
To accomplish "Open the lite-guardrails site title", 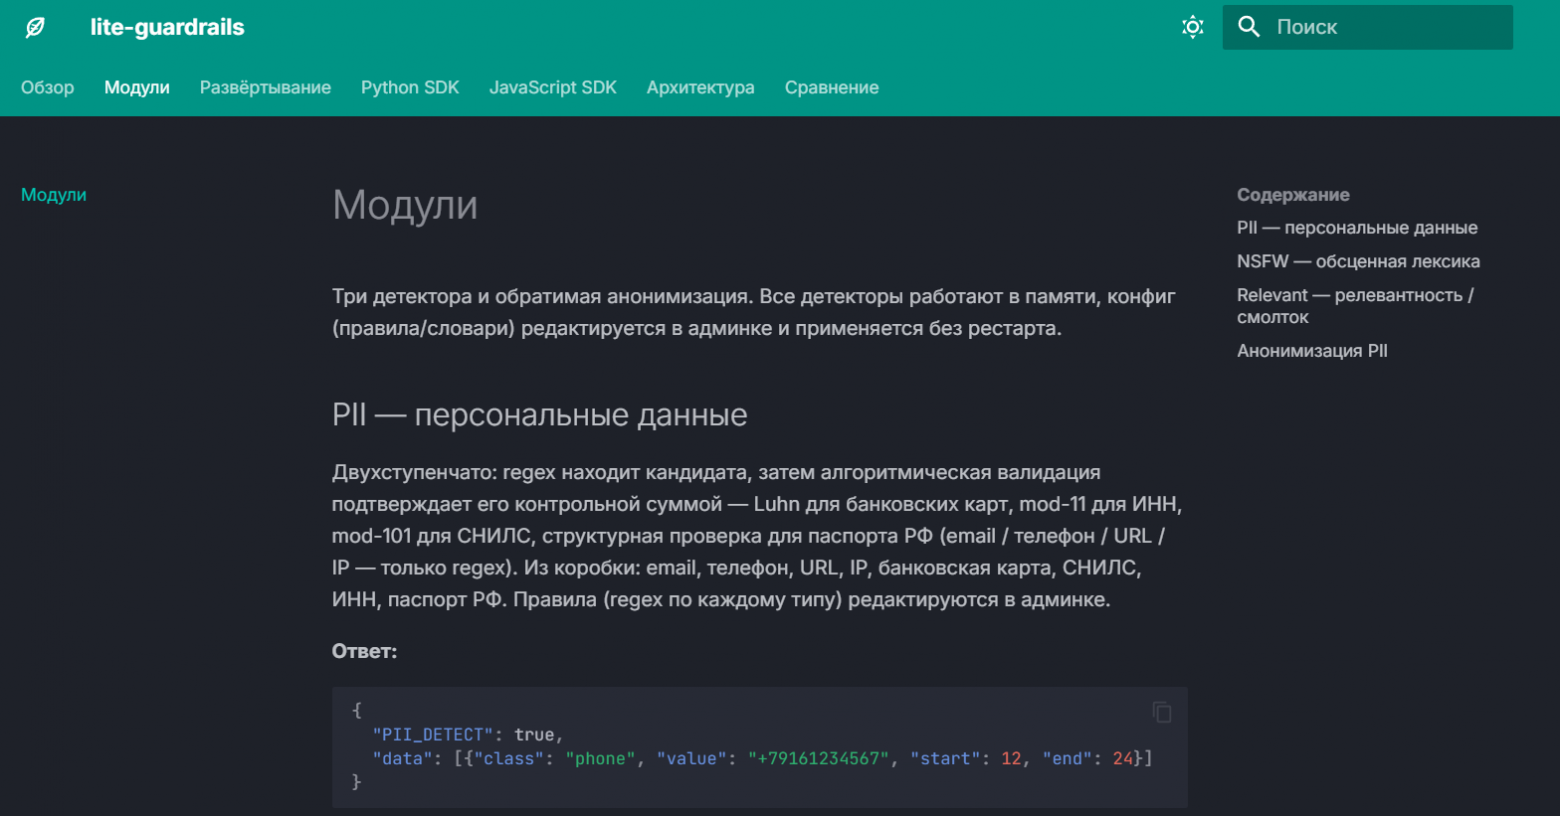I will (167, 27).
